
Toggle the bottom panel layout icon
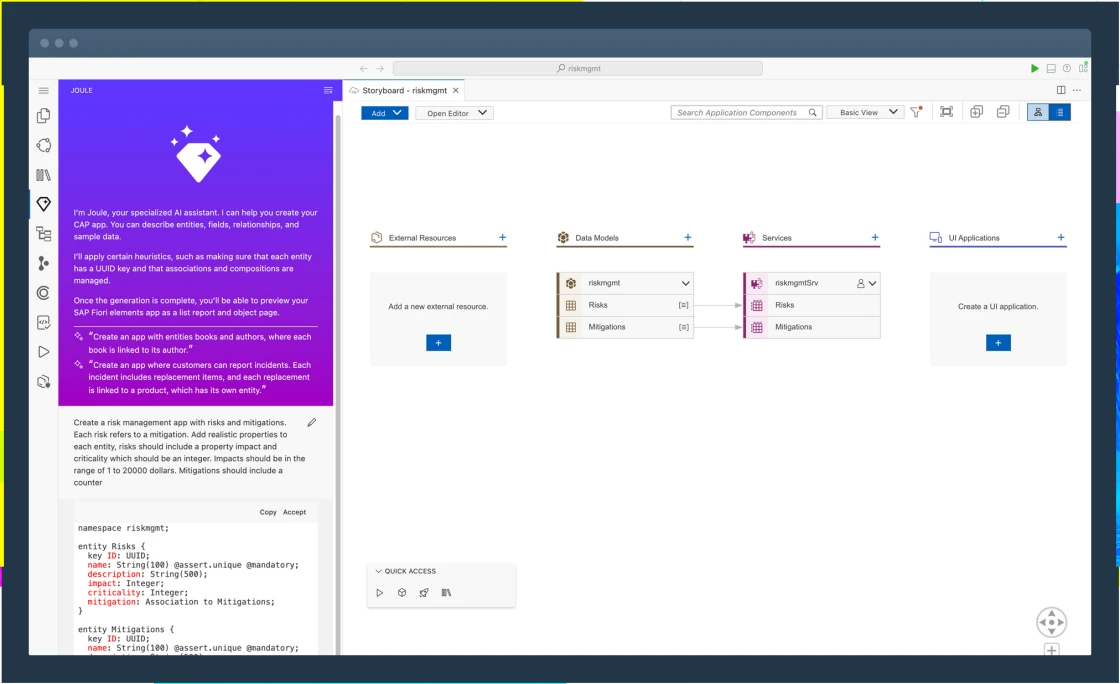click(1051, 69)
